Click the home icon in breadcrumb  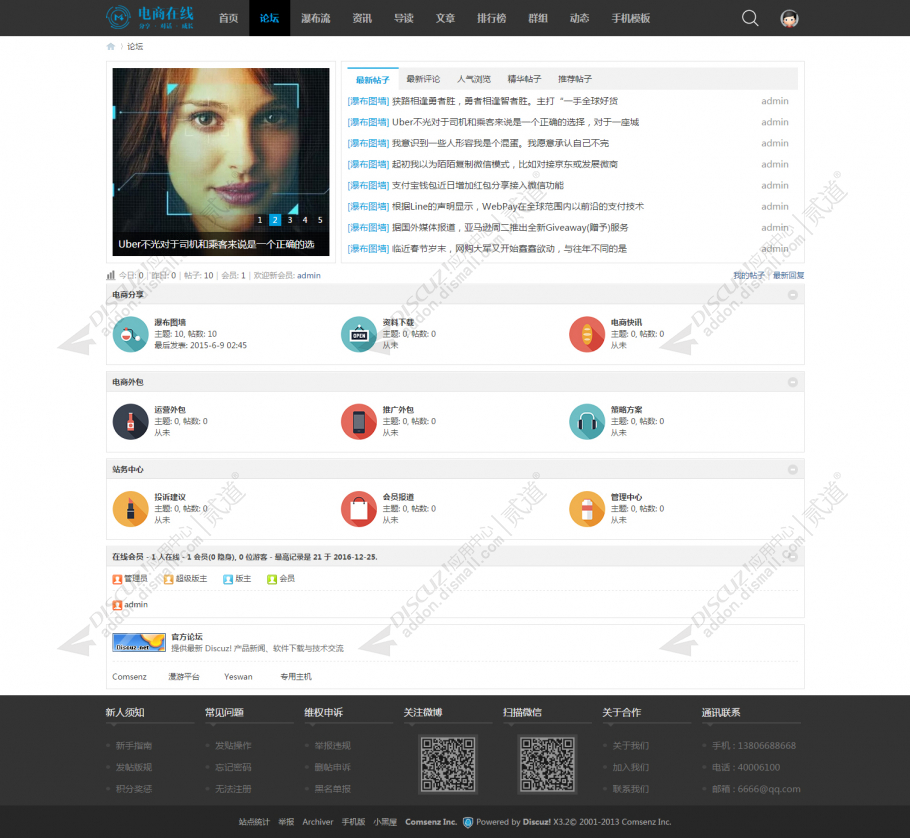111,47
